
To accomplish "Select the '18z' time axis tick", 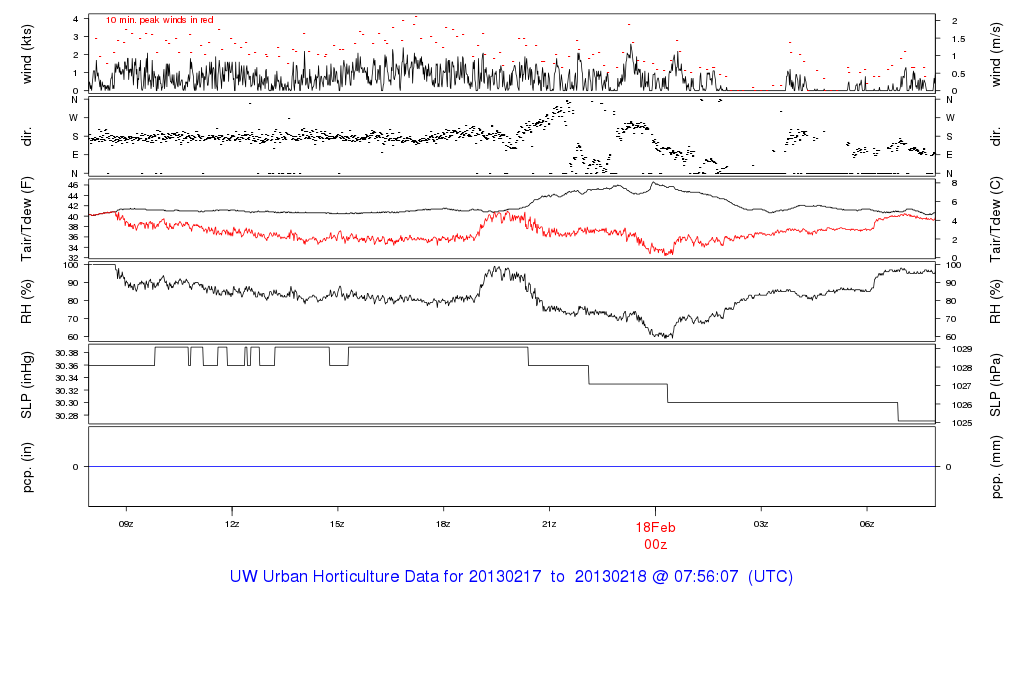I will tap(443, 524).
